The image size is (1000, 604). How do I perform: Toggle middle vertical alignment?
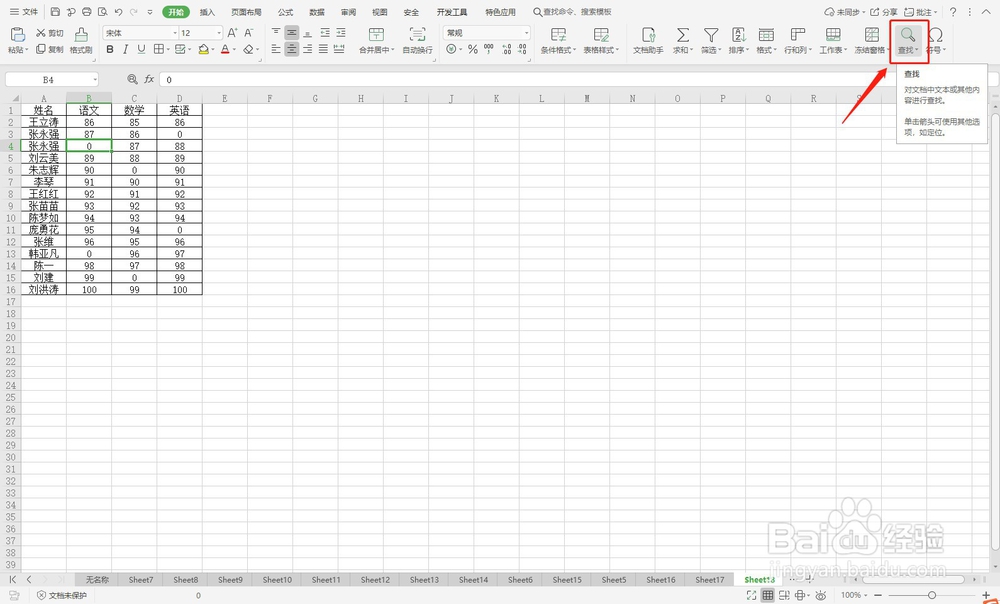tap(291, 33)
